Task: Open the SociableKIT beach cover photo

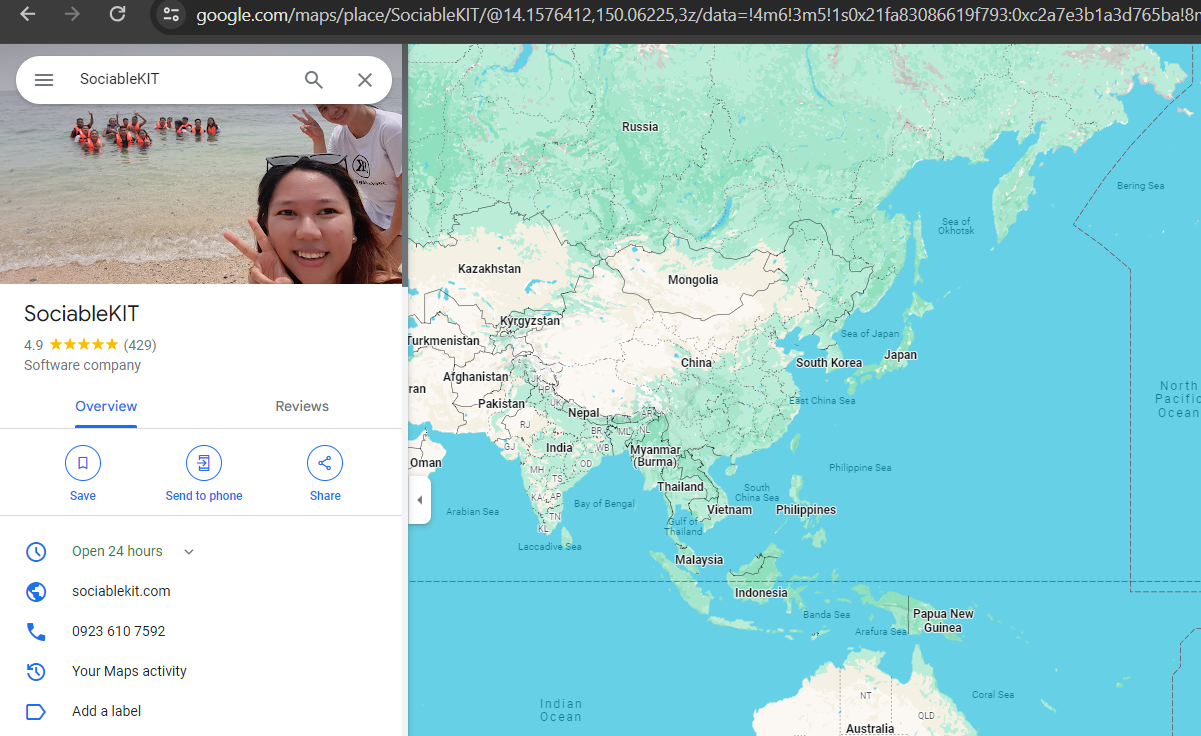Action: 201,194
